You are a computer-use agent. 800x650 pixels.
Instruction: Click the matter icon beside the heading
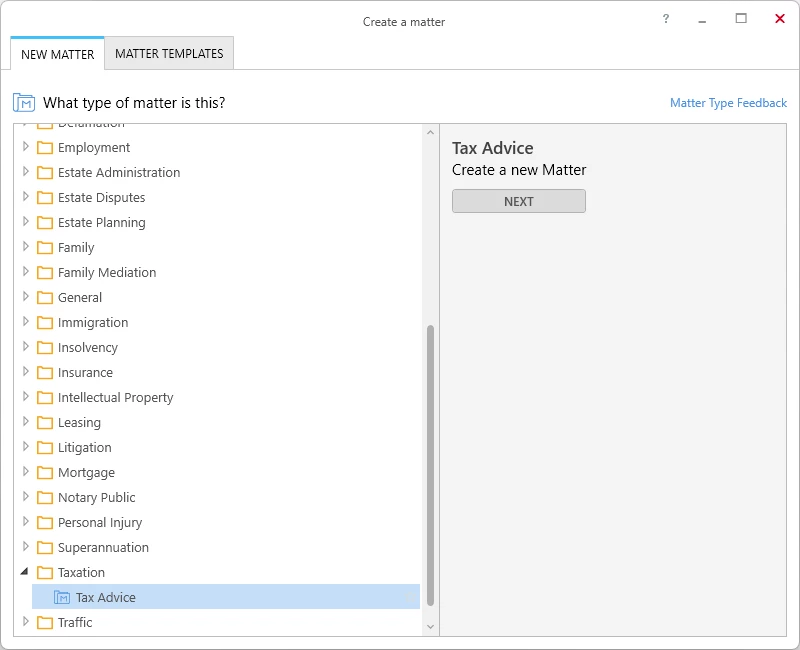23,103
